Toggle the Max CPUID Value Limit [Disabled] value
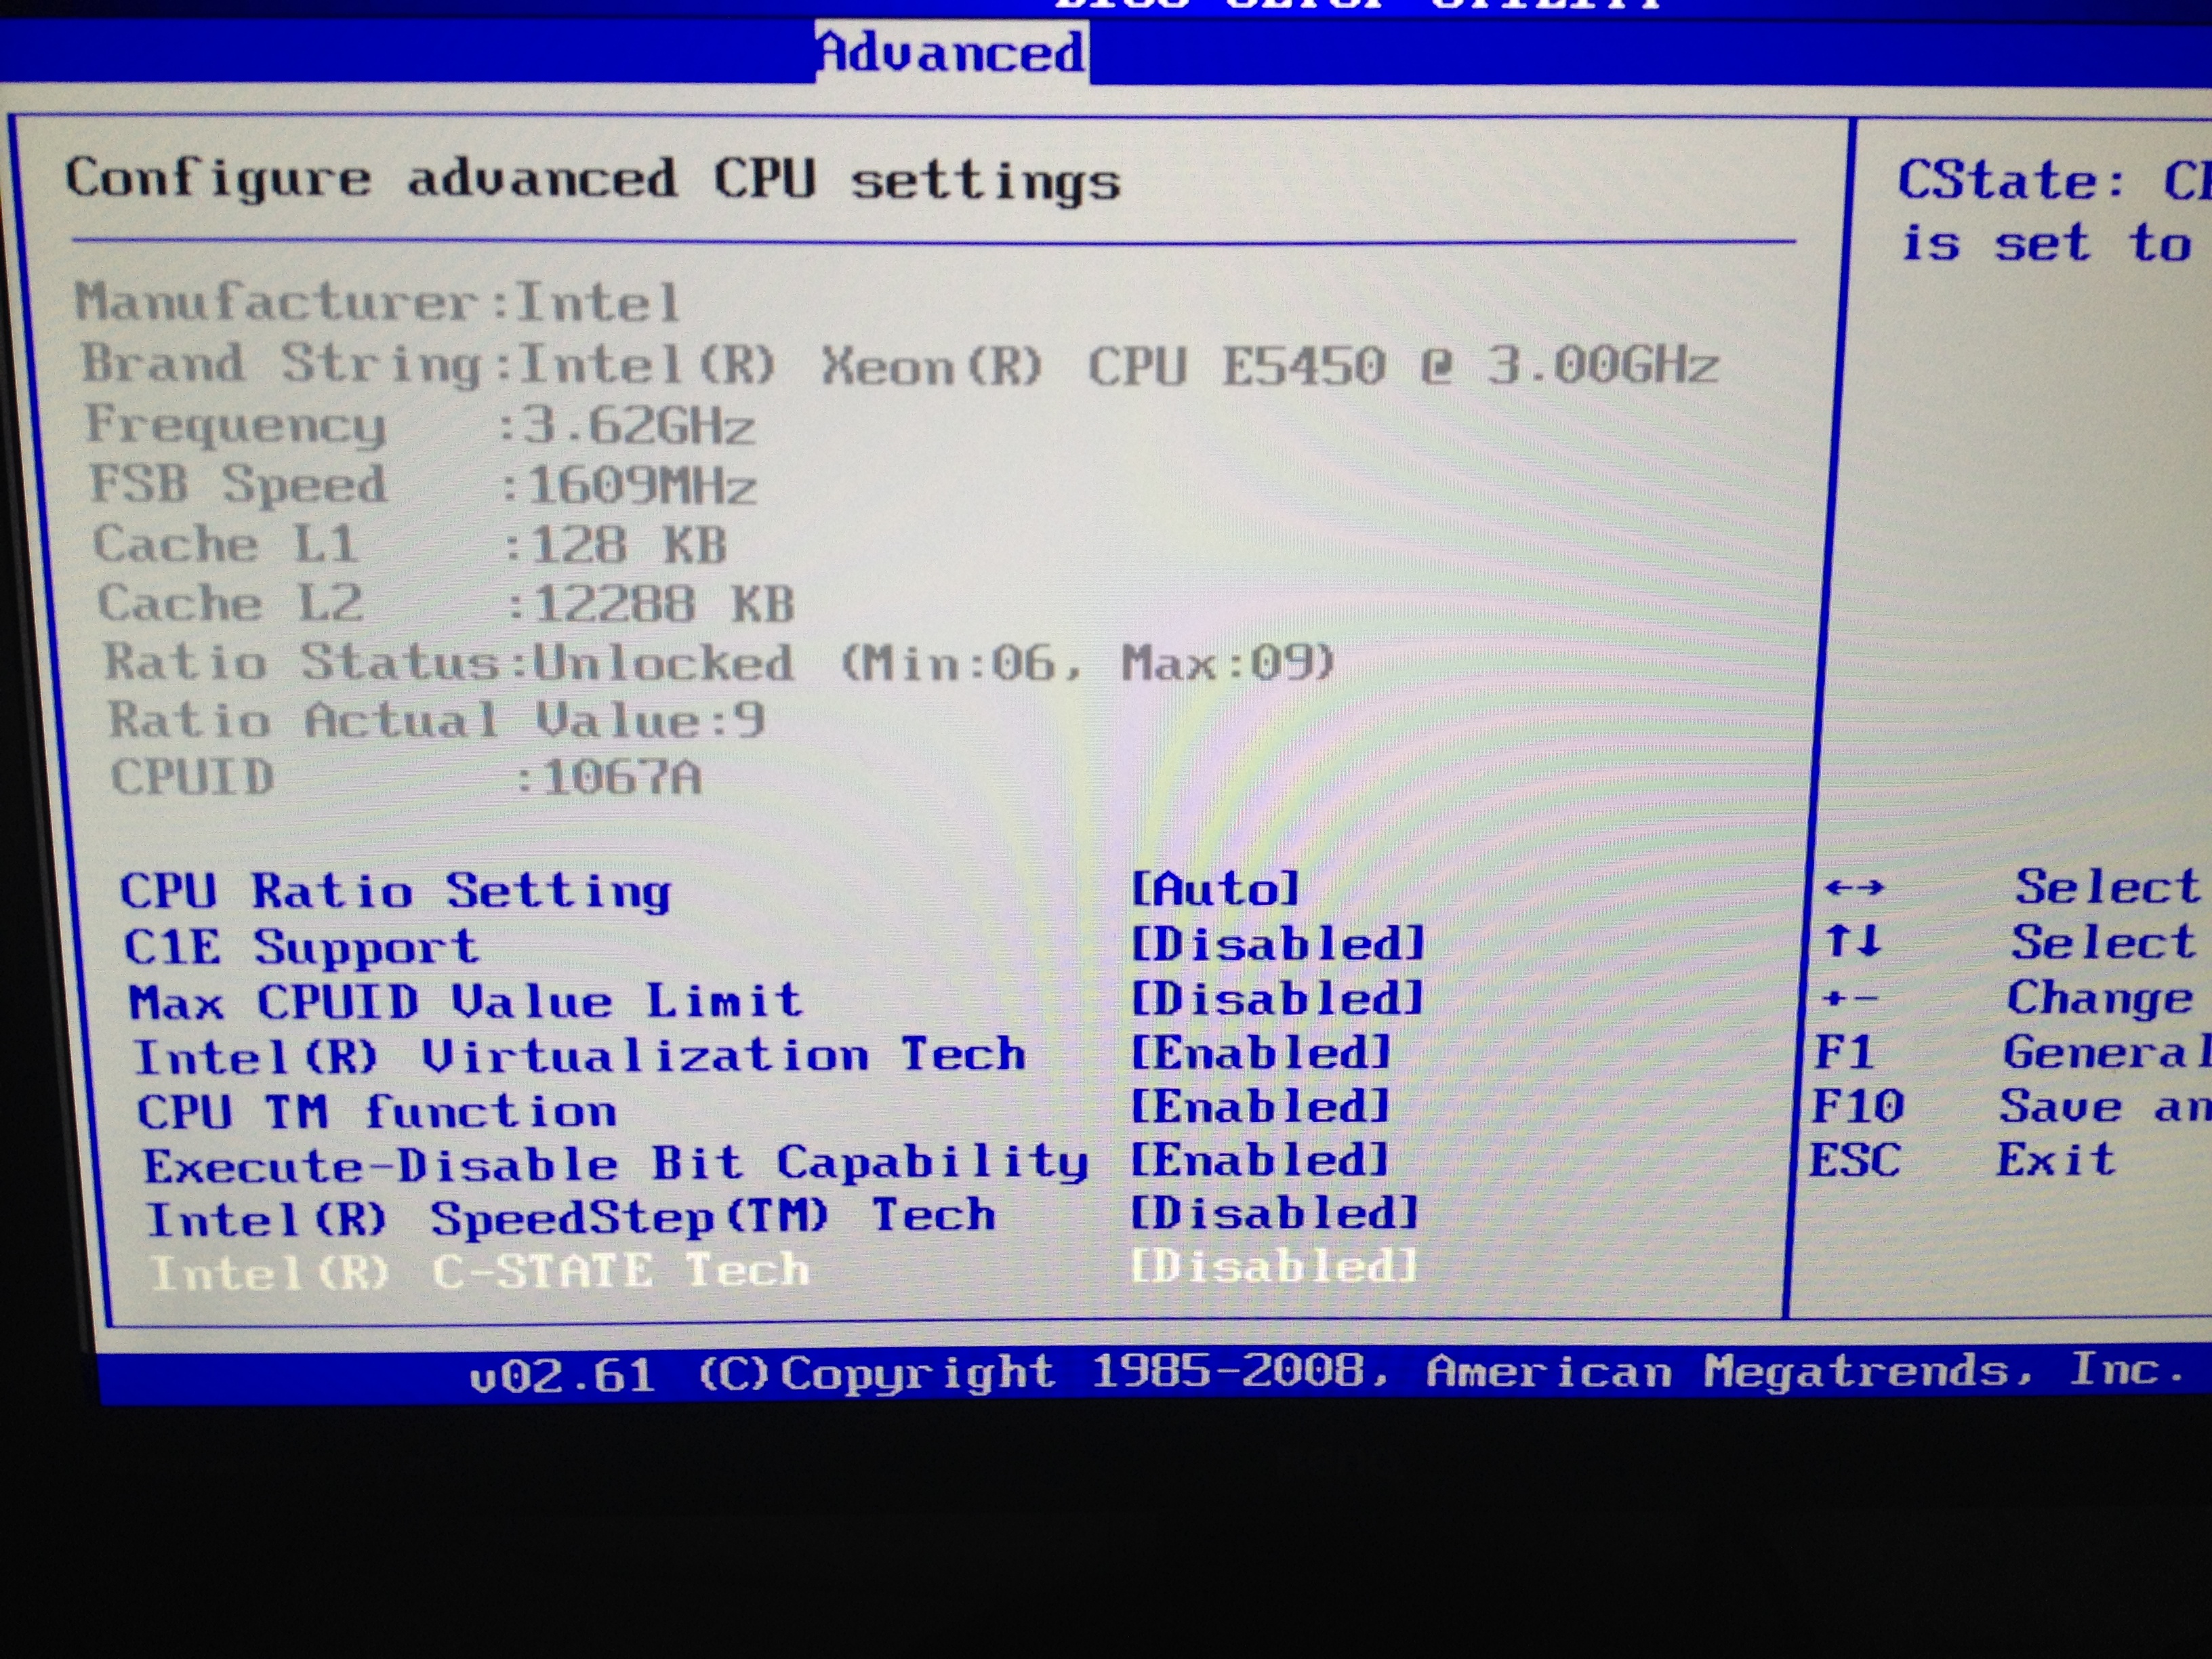2212x1659 pixels. (x=1277, y=998)
